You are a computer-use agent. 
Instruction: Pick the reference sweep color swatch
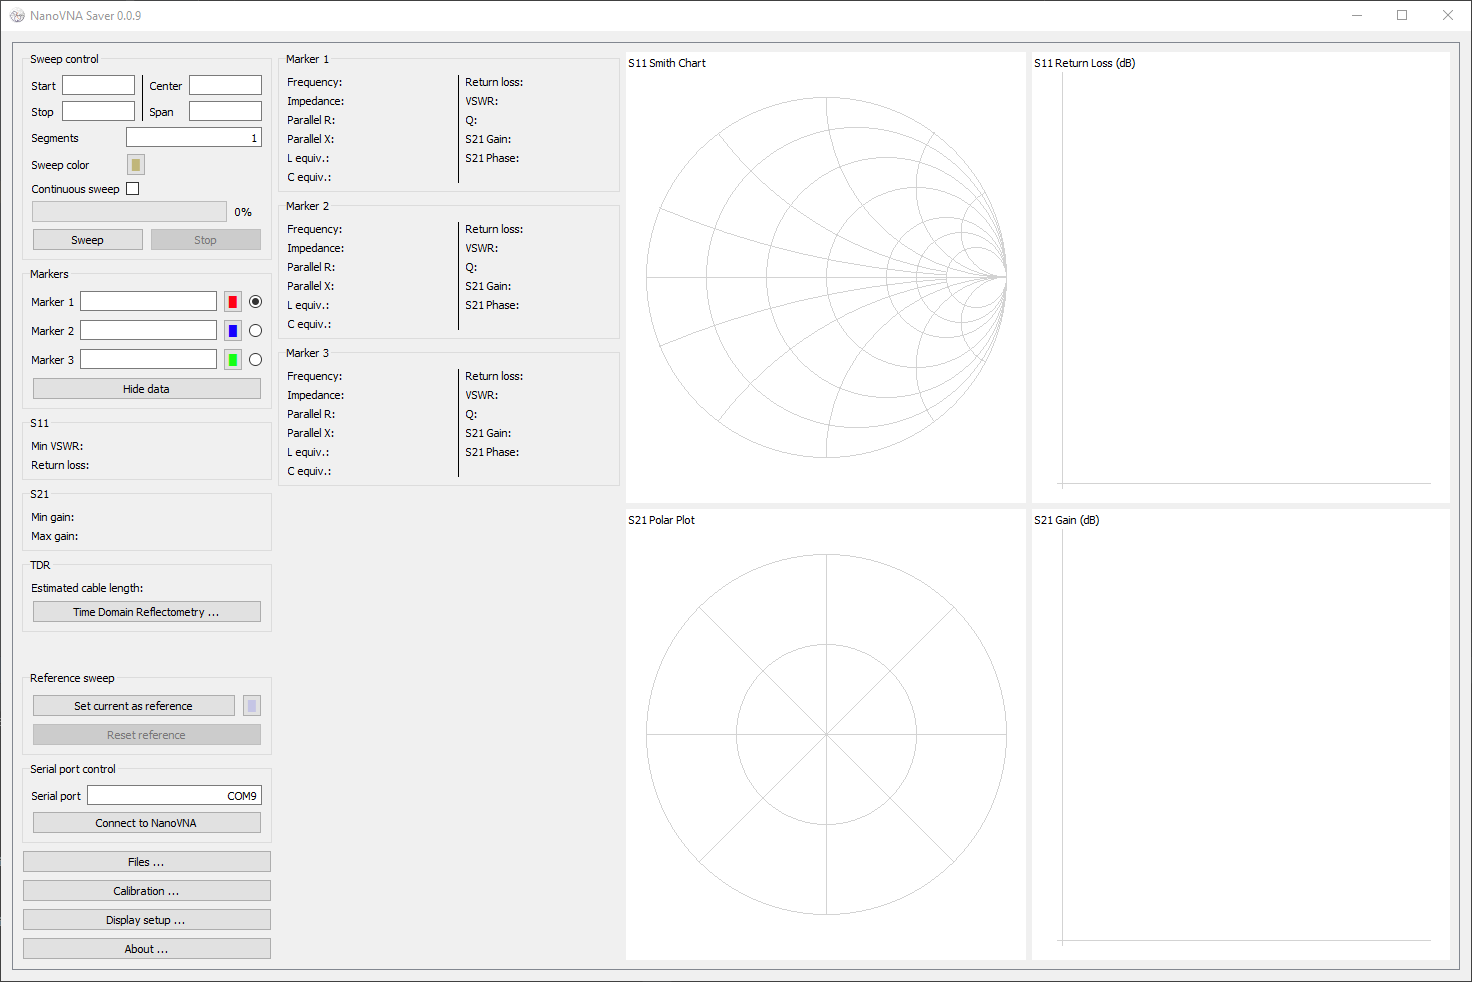pos(252,706)
